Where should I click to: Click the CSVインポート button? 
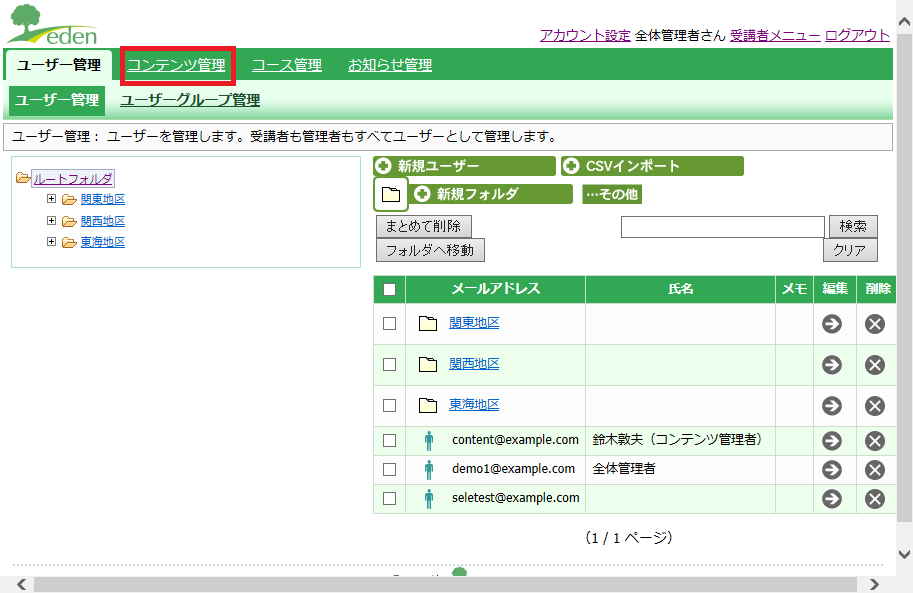click(652, 166)
